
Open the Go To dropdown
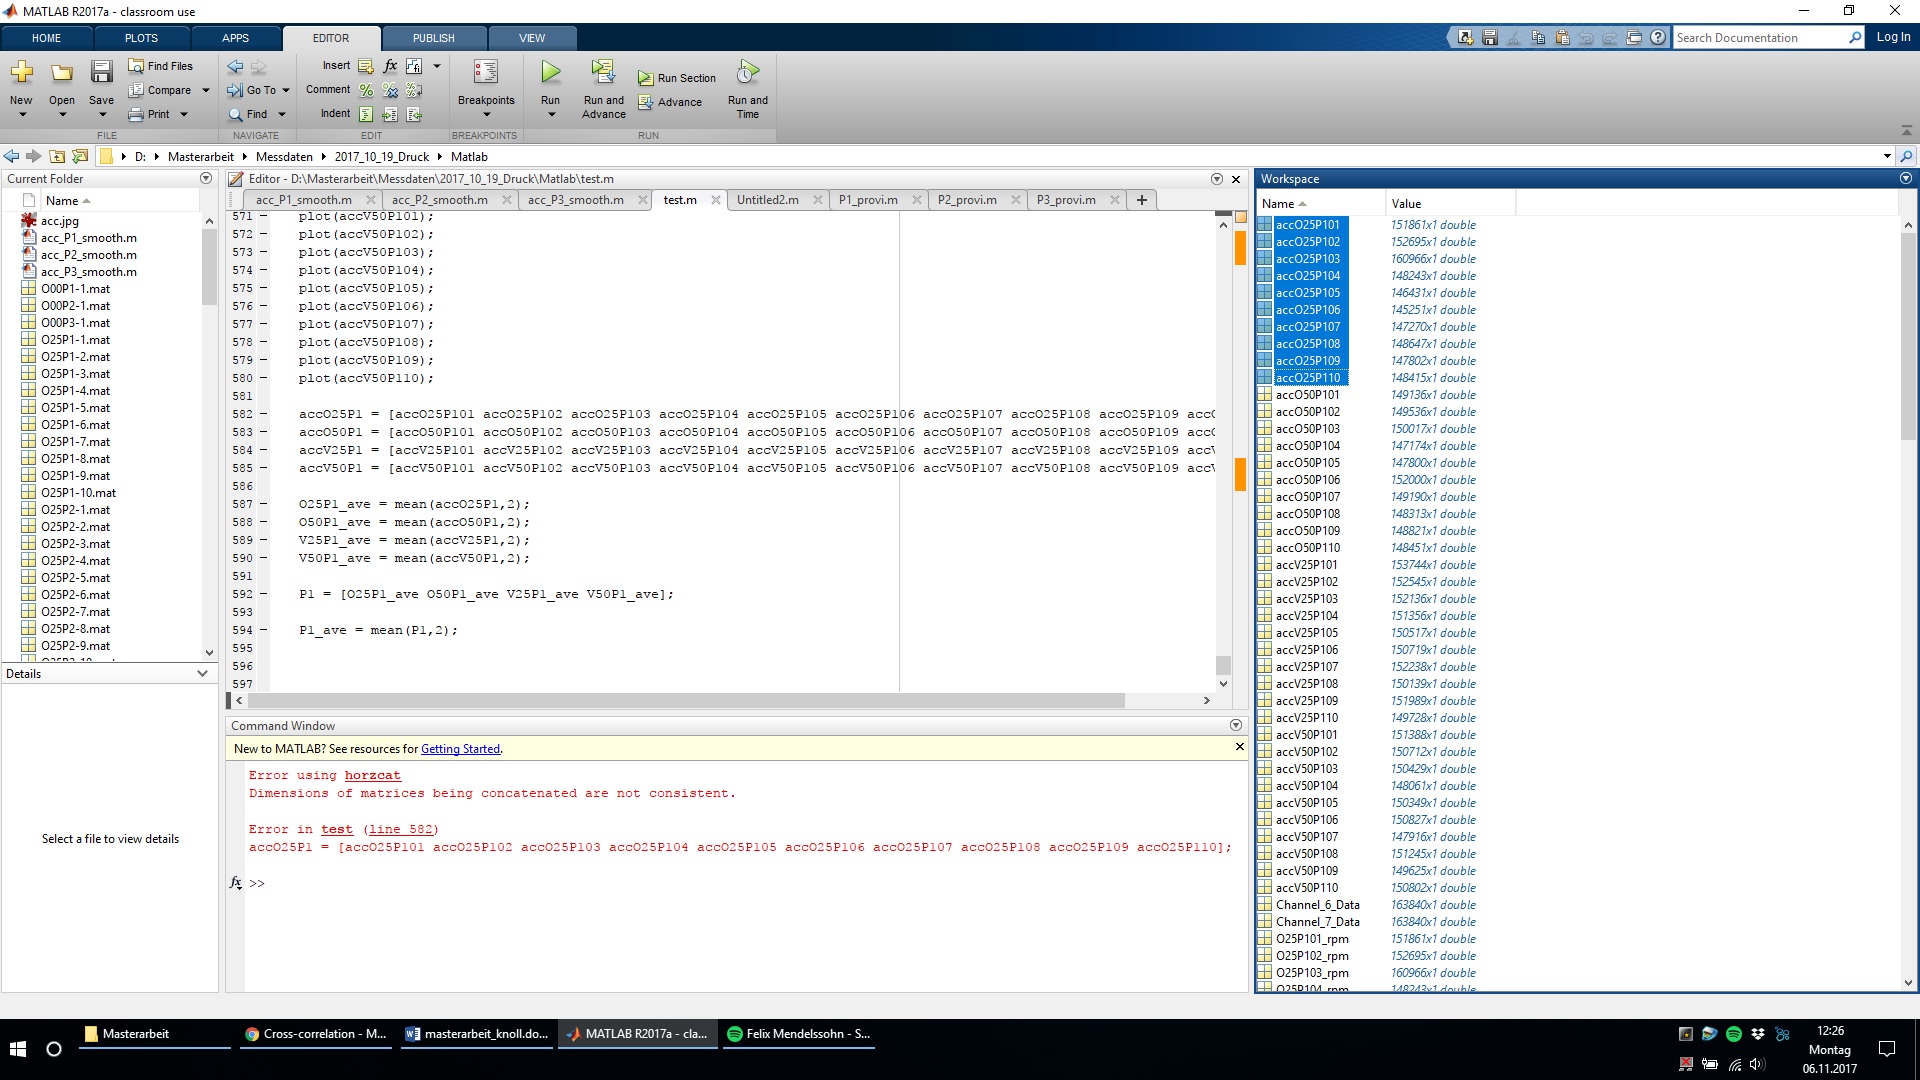click(x=286, y=90)
